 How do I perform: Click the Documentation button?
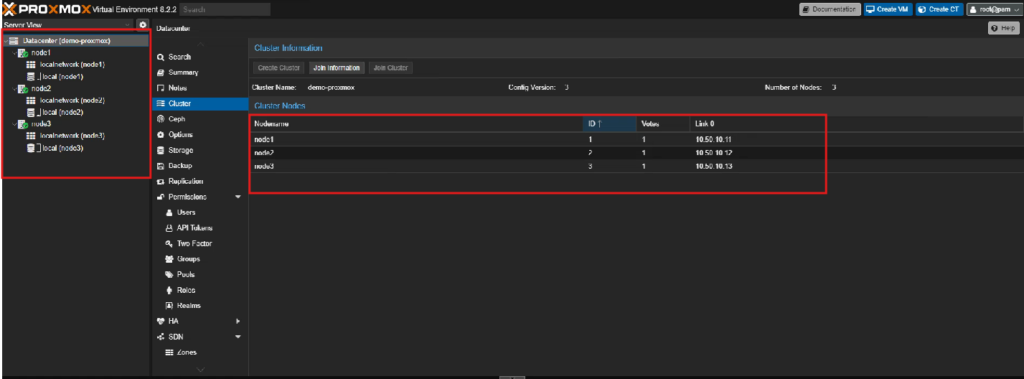pyautogui.click(x=830, y=10)
